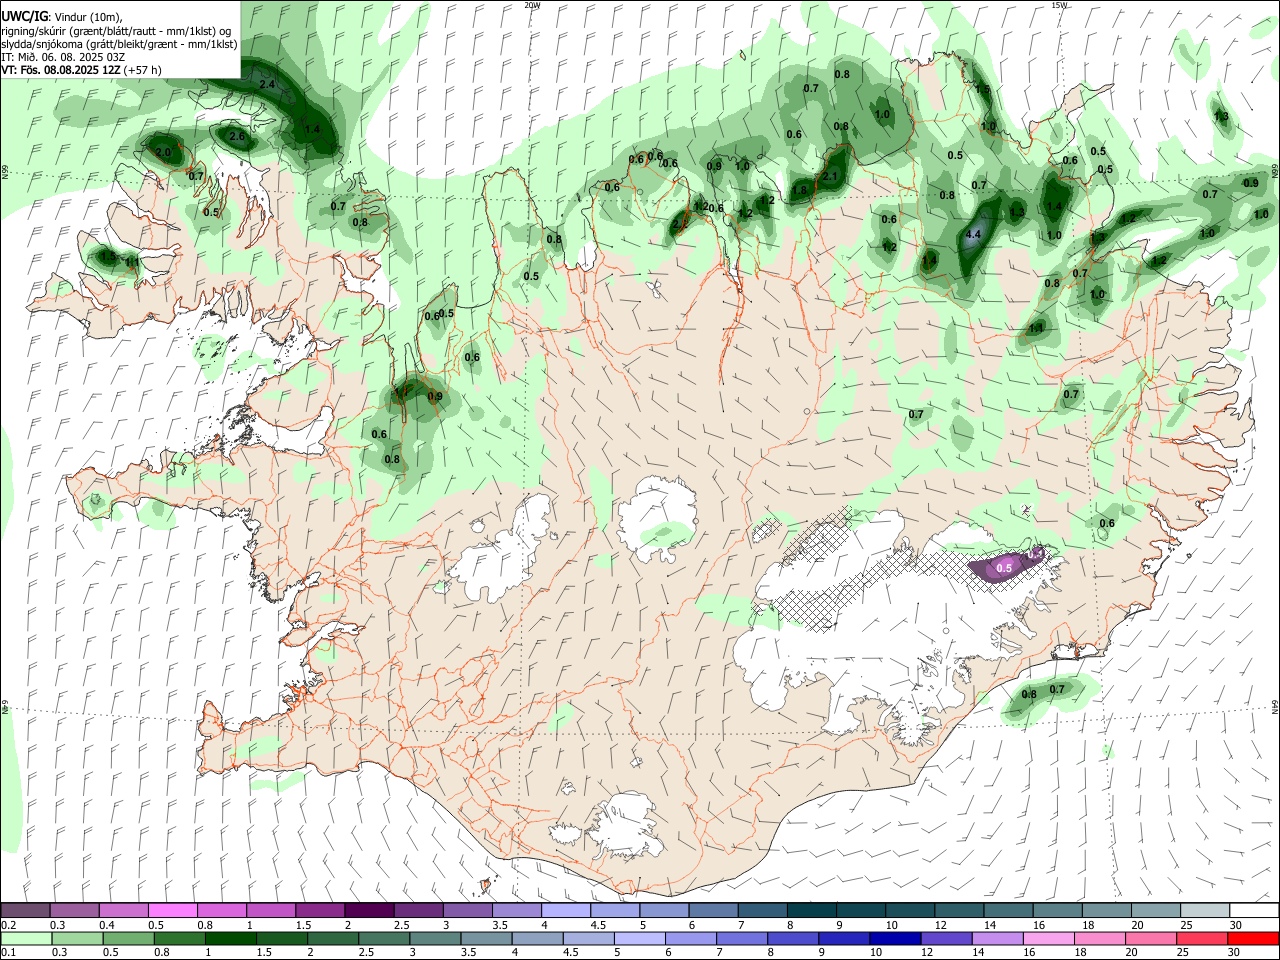Pick the bright red rain swatch at 30
The height and width of the screenshot is (960, 1280).
(1254, 938)
